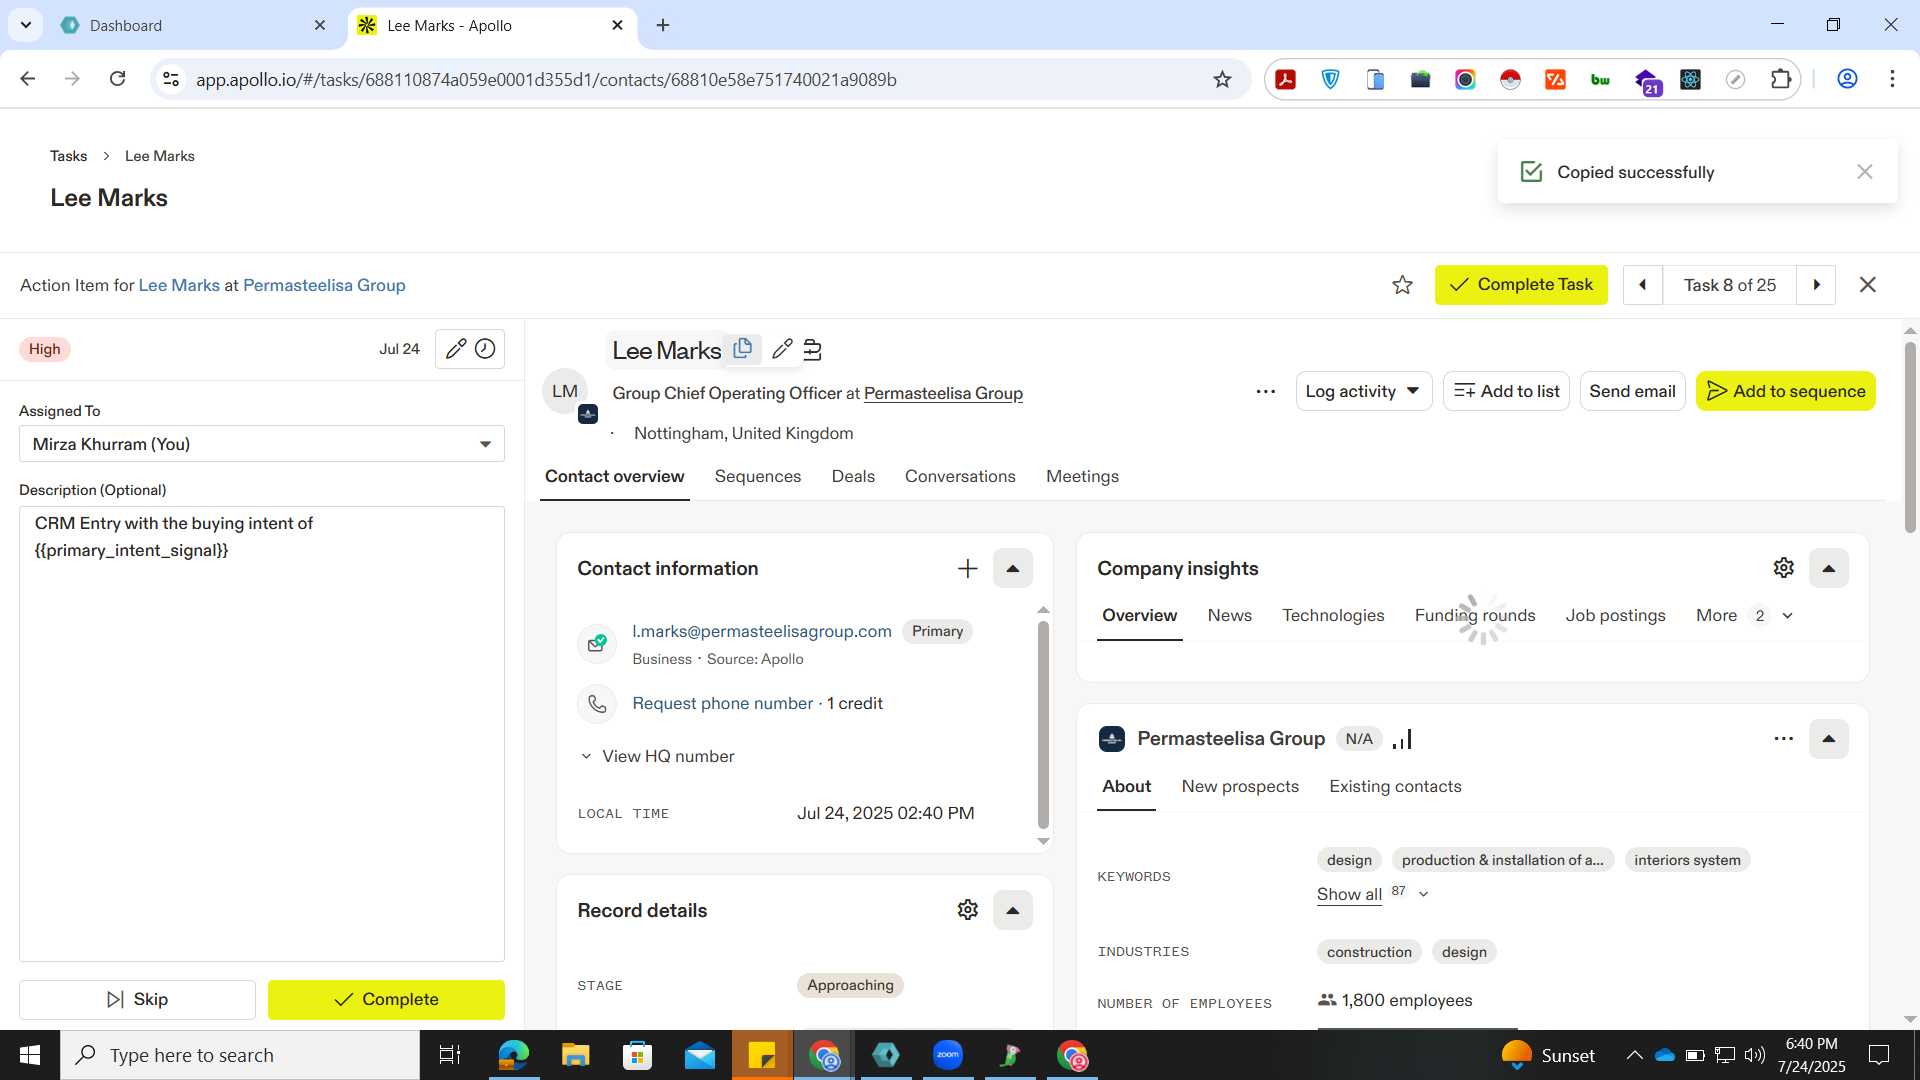The image size is (1920, 1080).
Task: Open Zoom from taskbar
Action: [x=947, y=1055]
